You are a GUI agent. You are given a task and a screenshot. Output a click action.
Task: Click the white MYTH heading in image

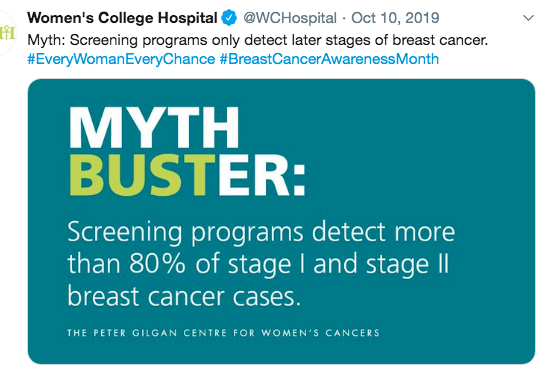154,127
